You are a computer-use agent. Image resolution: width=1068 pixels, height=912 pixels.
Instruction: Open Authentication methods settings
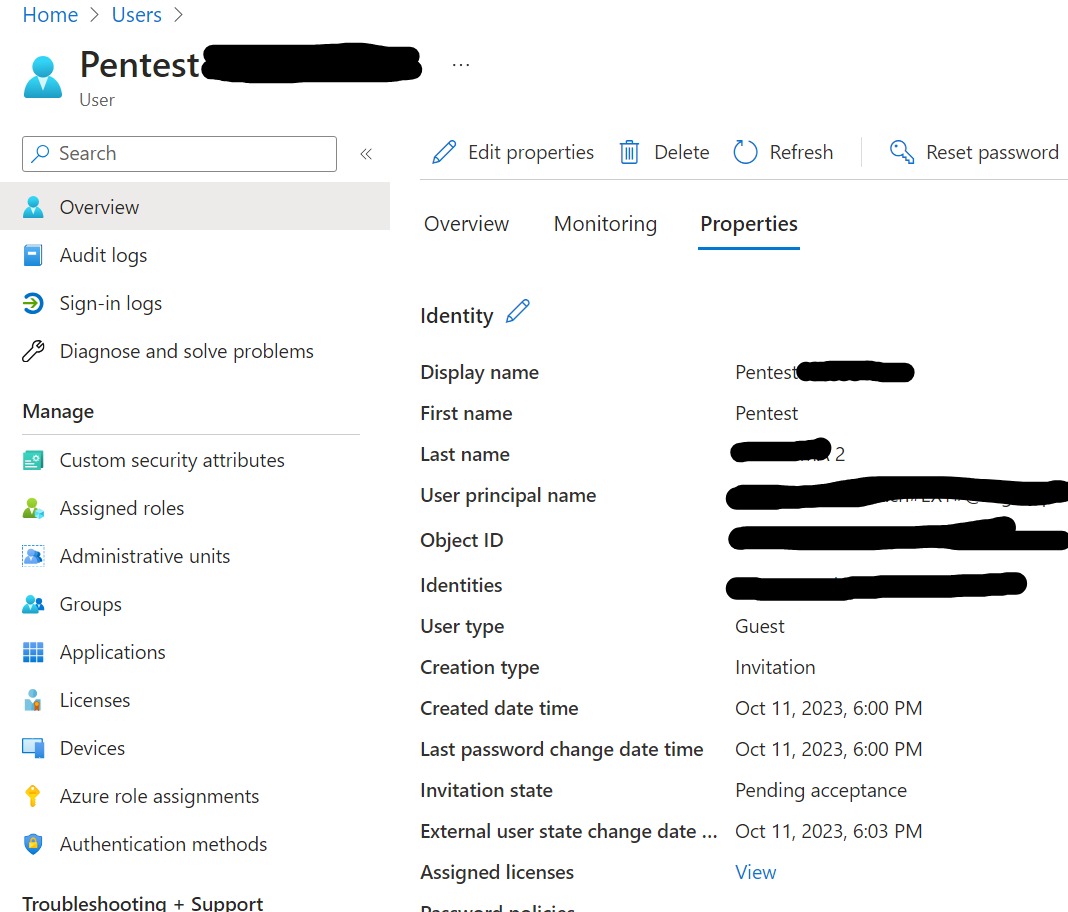[163, 844]
